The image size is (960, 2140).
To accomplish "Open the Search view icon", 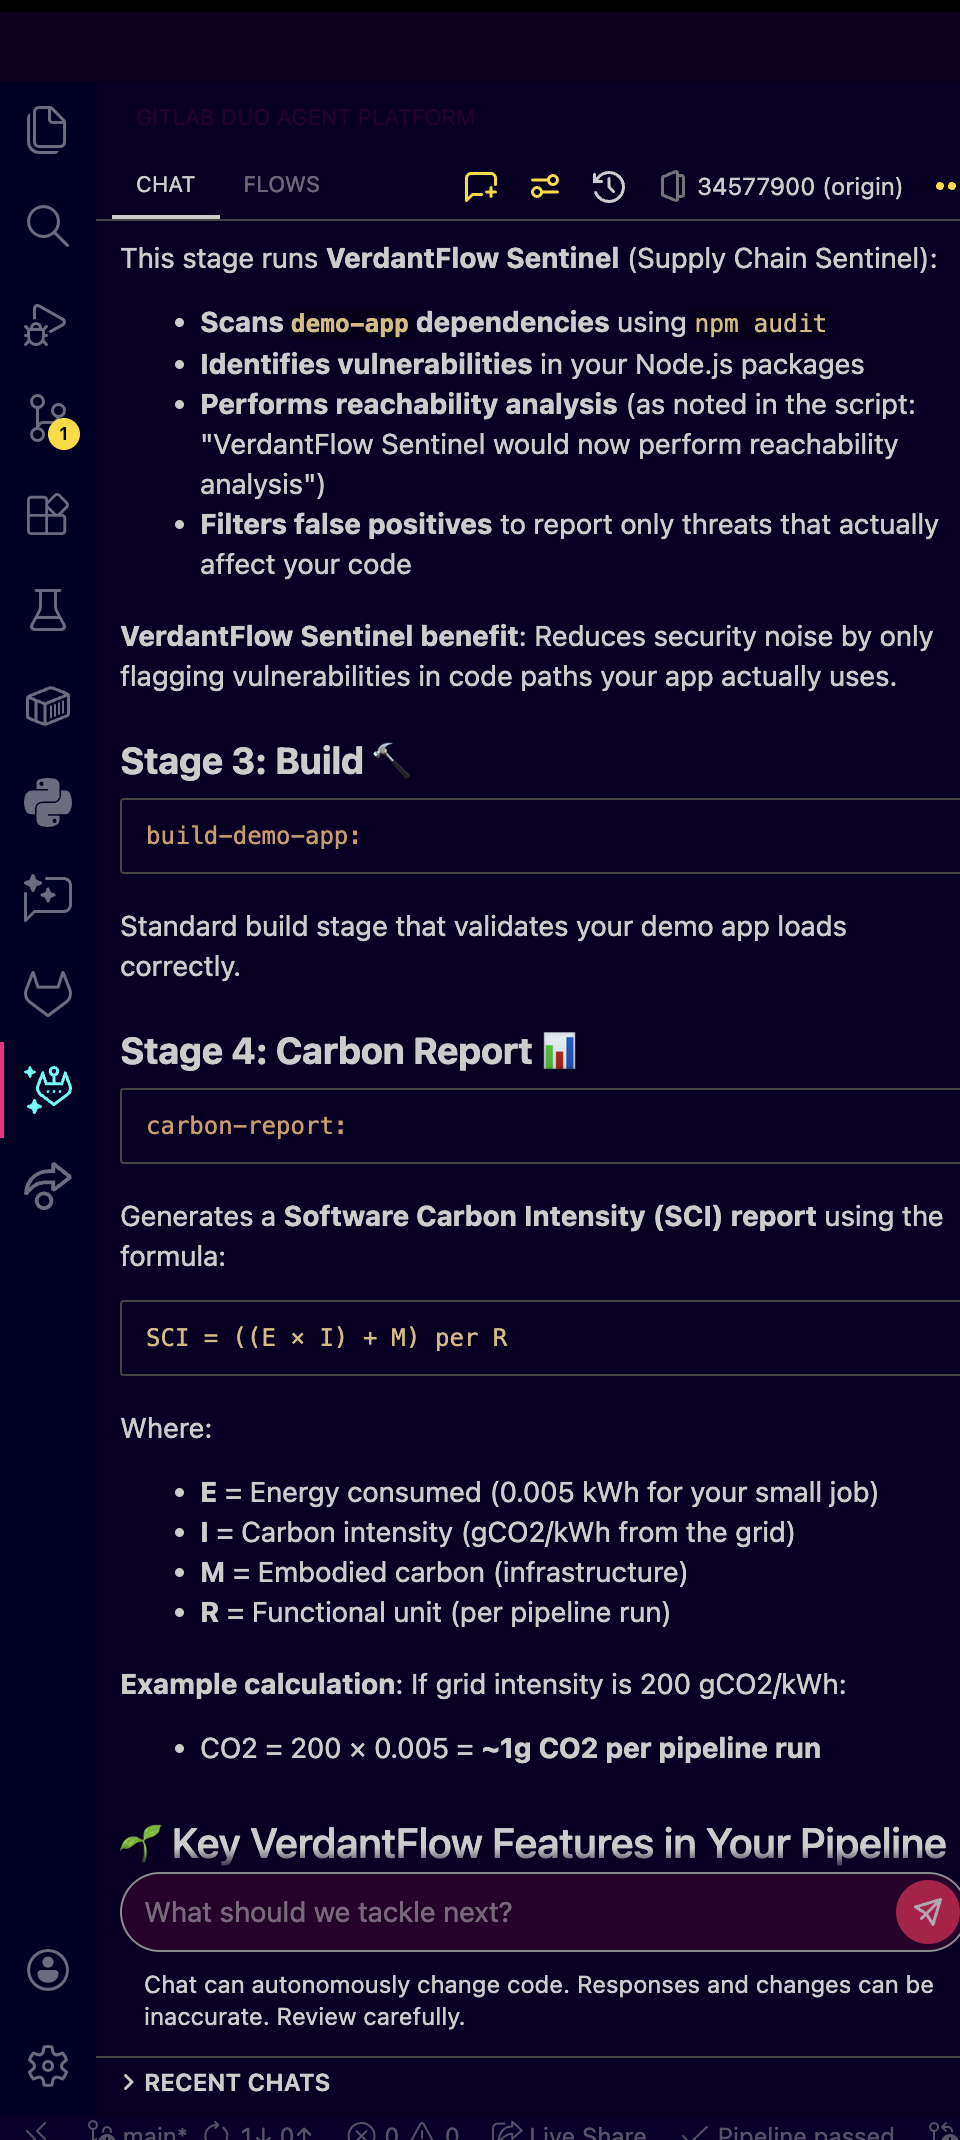I will click(x=47, y=226).
